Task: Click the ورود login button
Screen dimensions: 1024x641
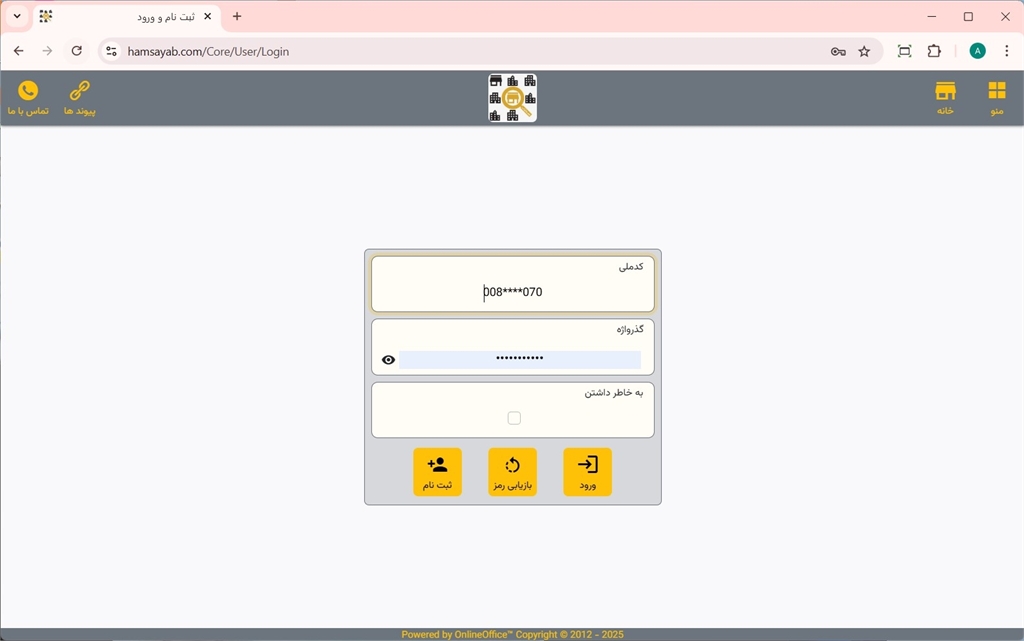Action: click(587, 472)
